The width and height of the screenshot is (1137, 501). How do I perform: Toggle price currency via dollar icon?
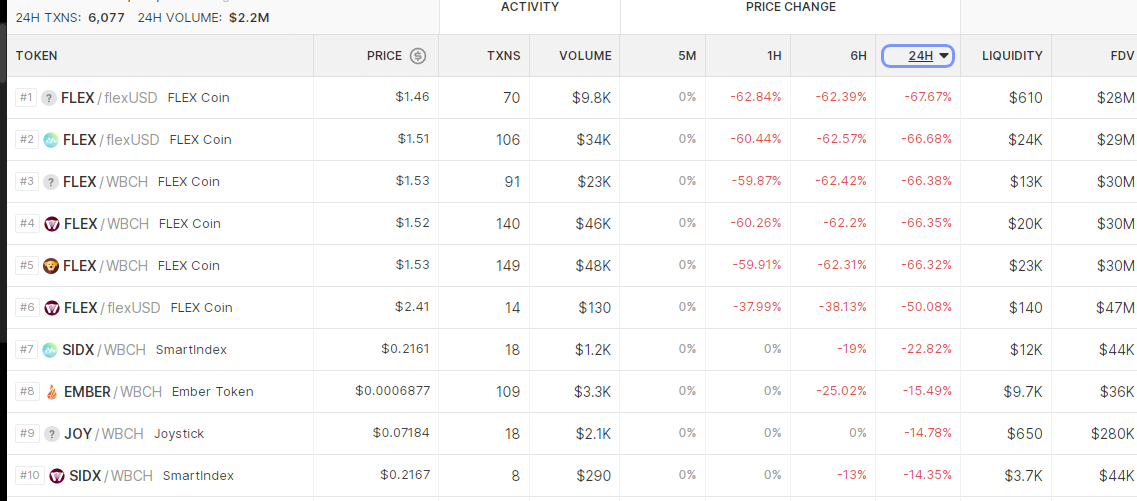pyautogui.click(x=418, y=56)
